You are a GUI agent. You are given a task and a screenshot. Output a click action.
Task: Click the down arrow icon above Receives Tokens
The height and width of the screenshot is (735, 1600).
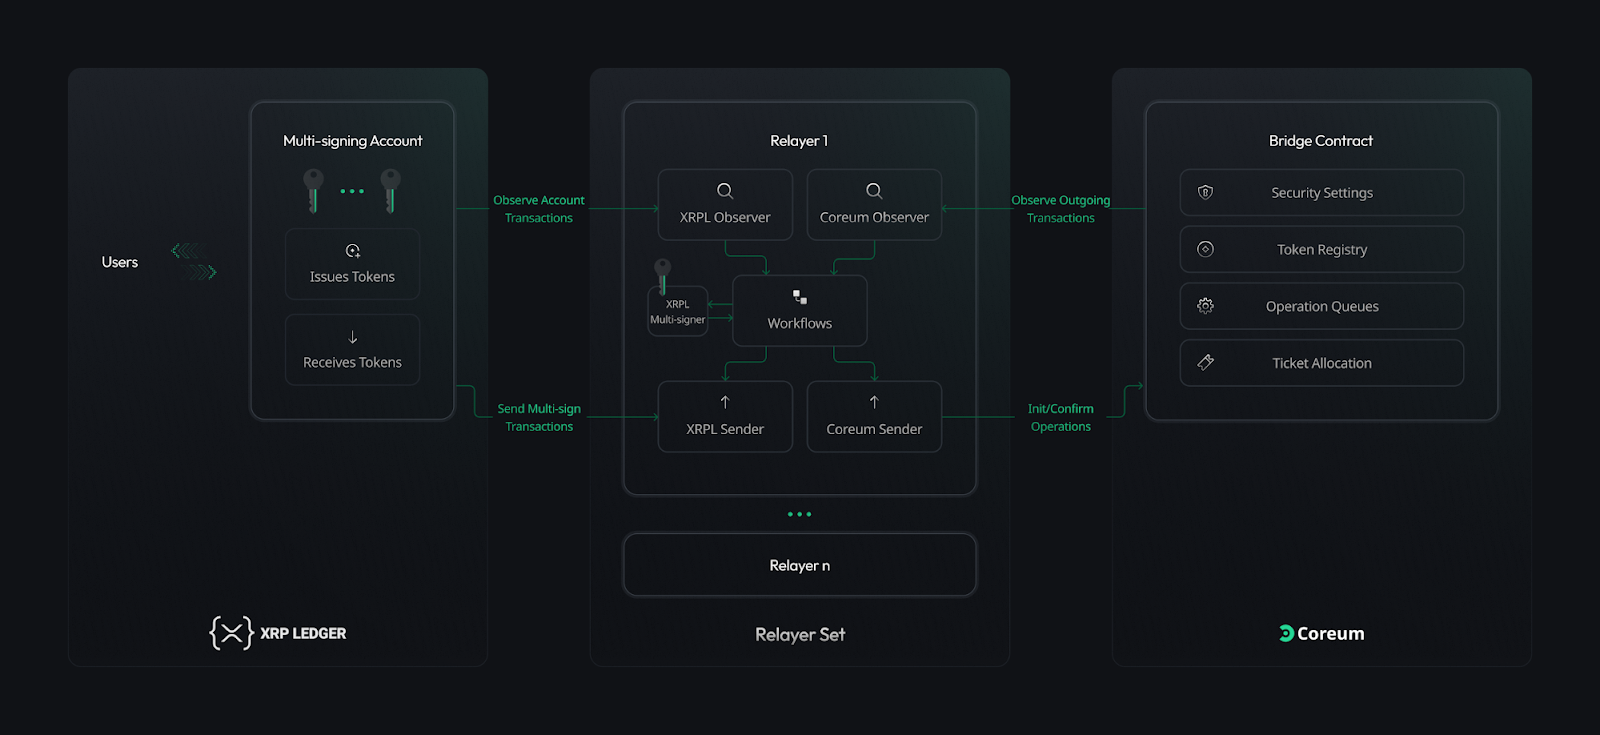point(352,338)
